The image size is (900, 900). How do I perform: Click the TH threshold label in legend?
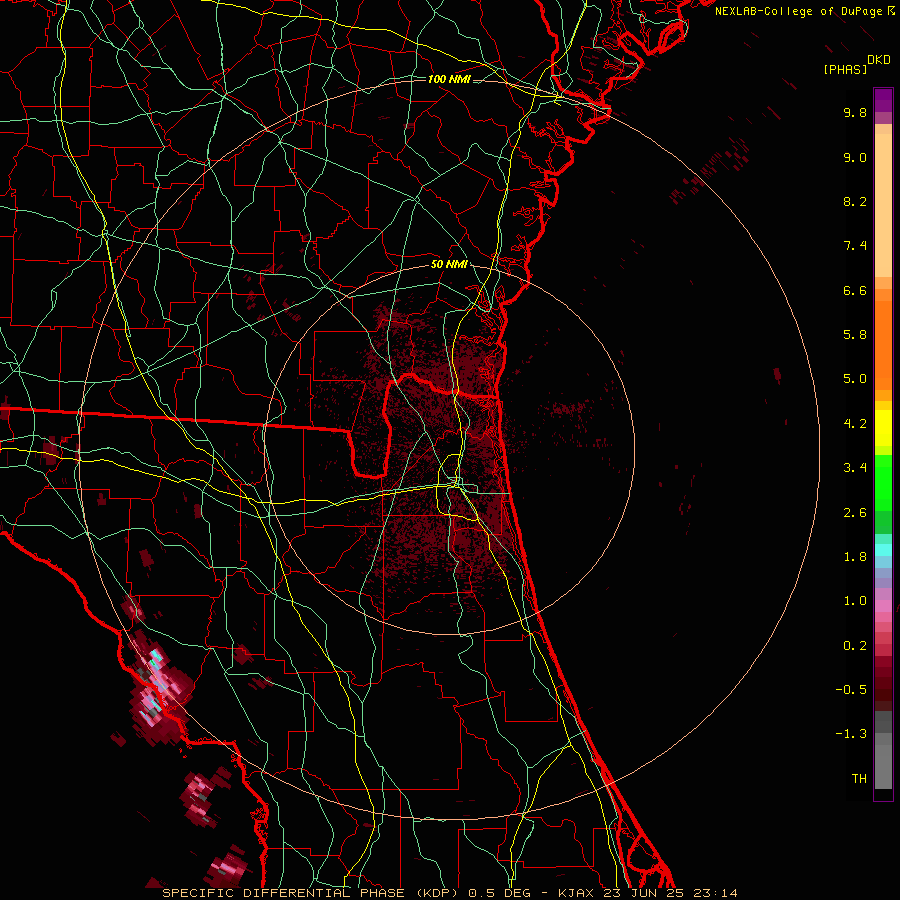859,779
